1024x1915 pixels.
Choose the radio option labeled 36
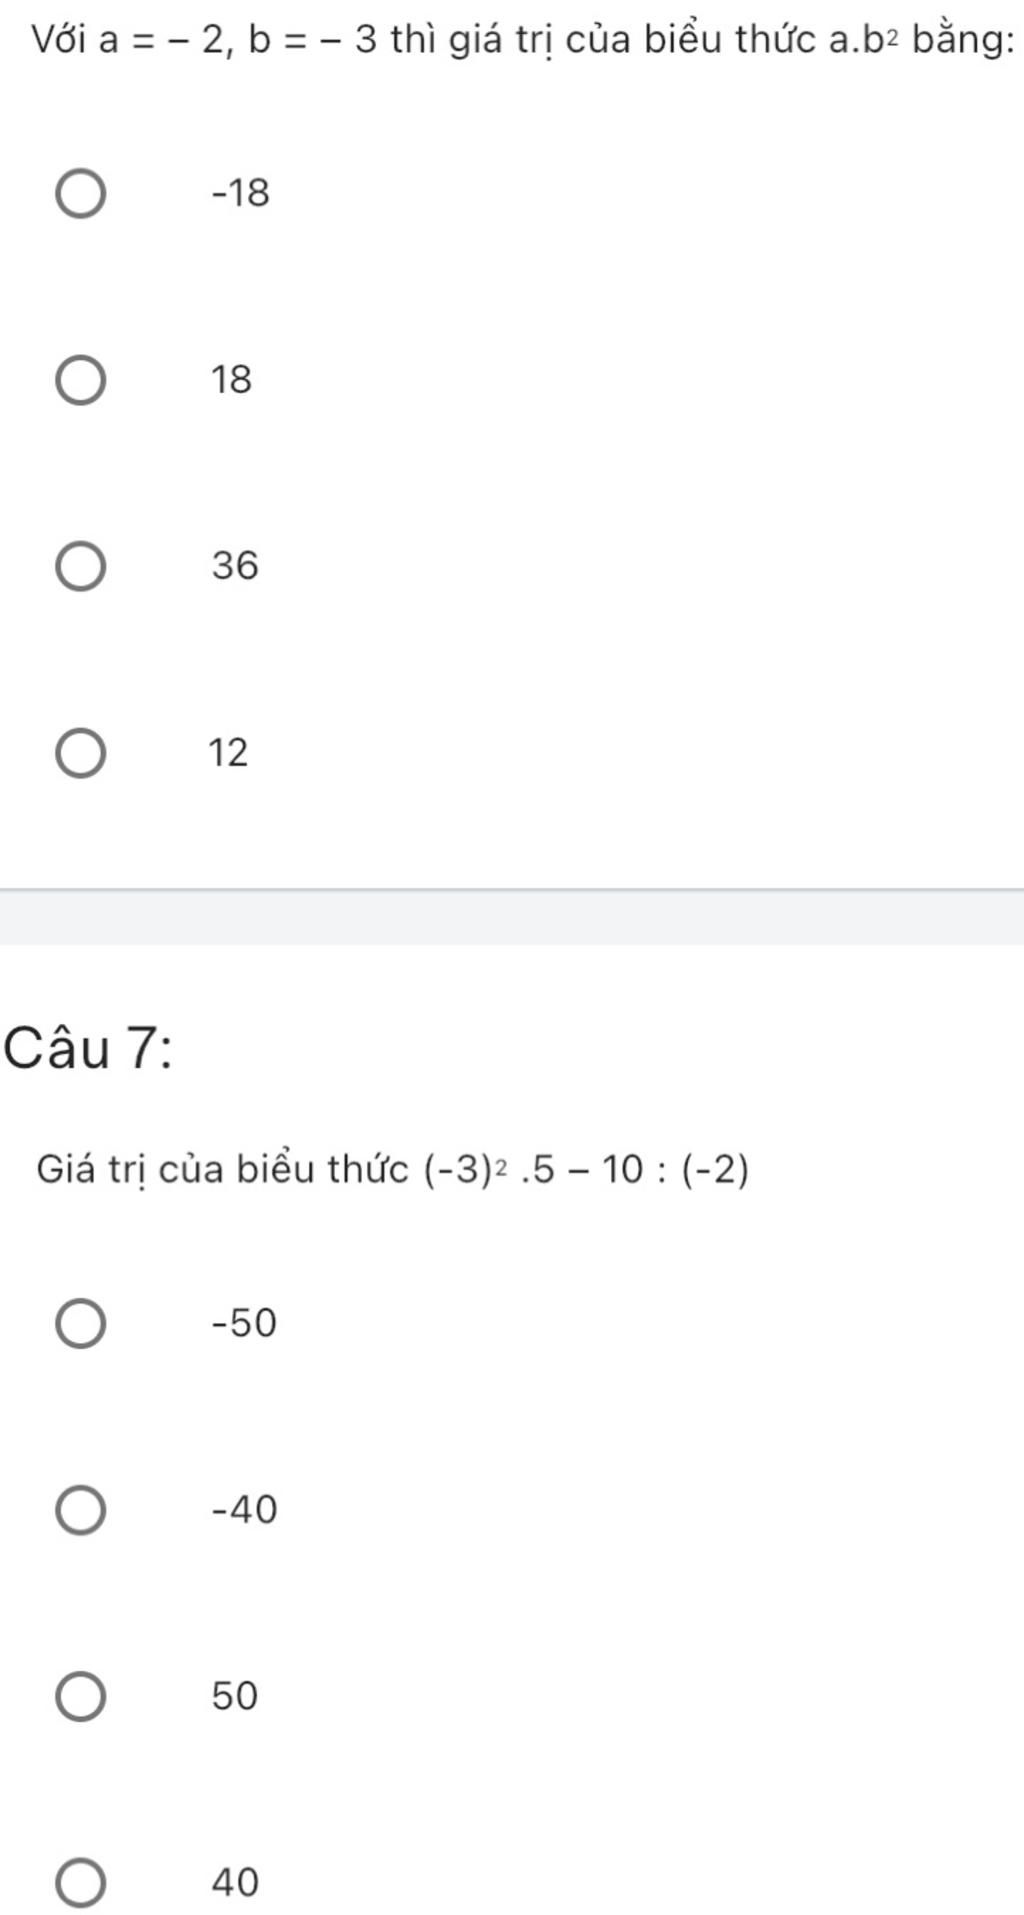[80, 567]
